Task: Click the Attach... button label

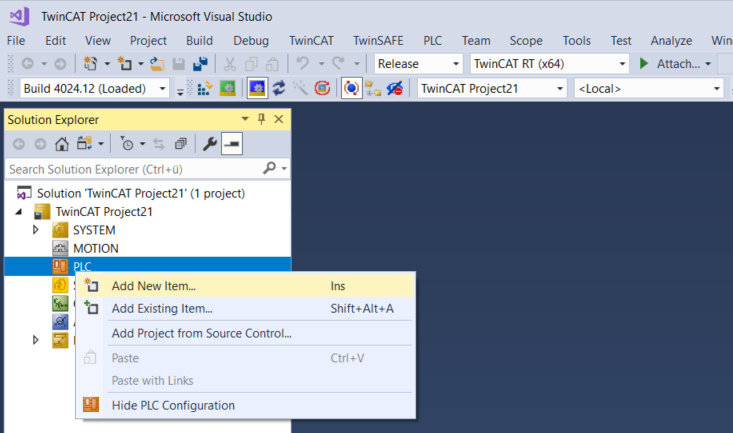Action: click(678, 64)
